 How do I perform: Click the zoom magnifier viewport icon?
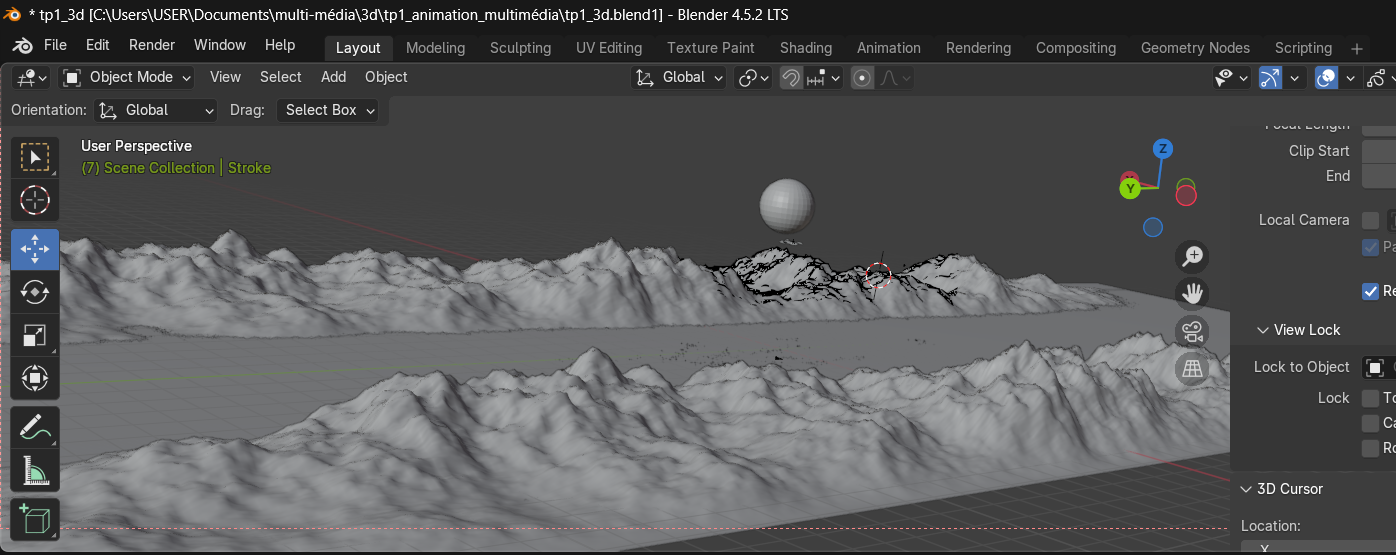[1191, 256]
